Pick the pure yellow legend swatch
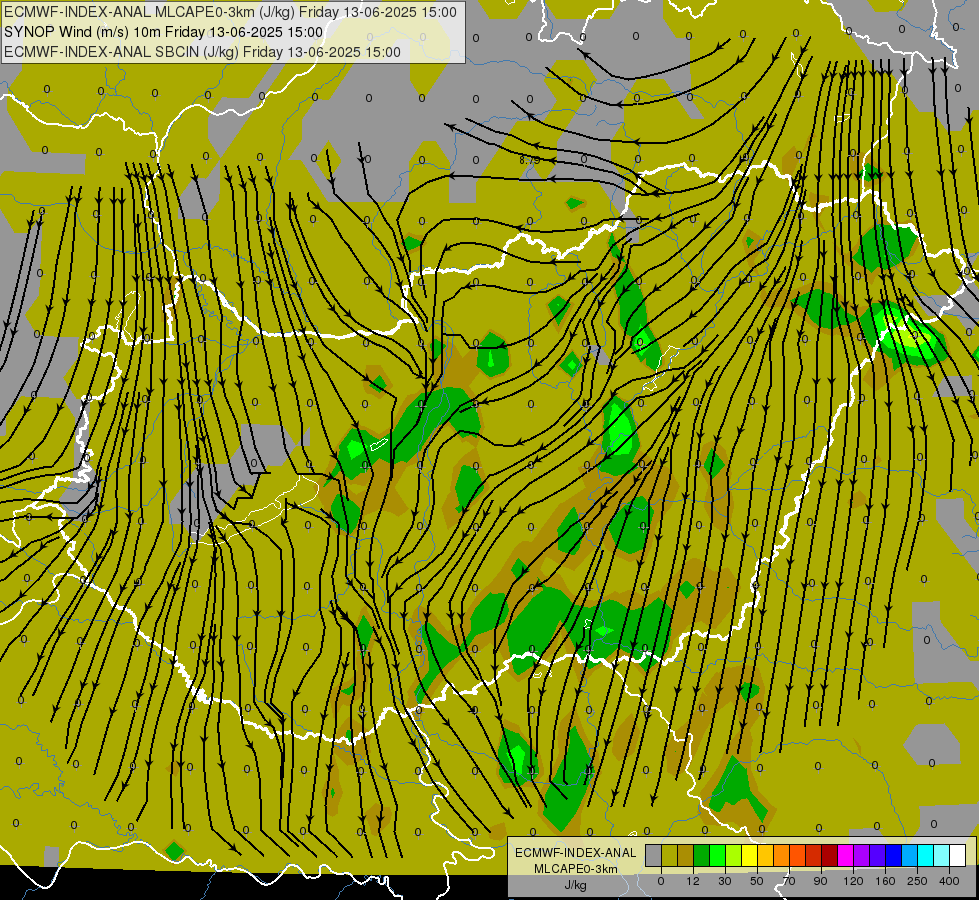 [x=750, y=855]
